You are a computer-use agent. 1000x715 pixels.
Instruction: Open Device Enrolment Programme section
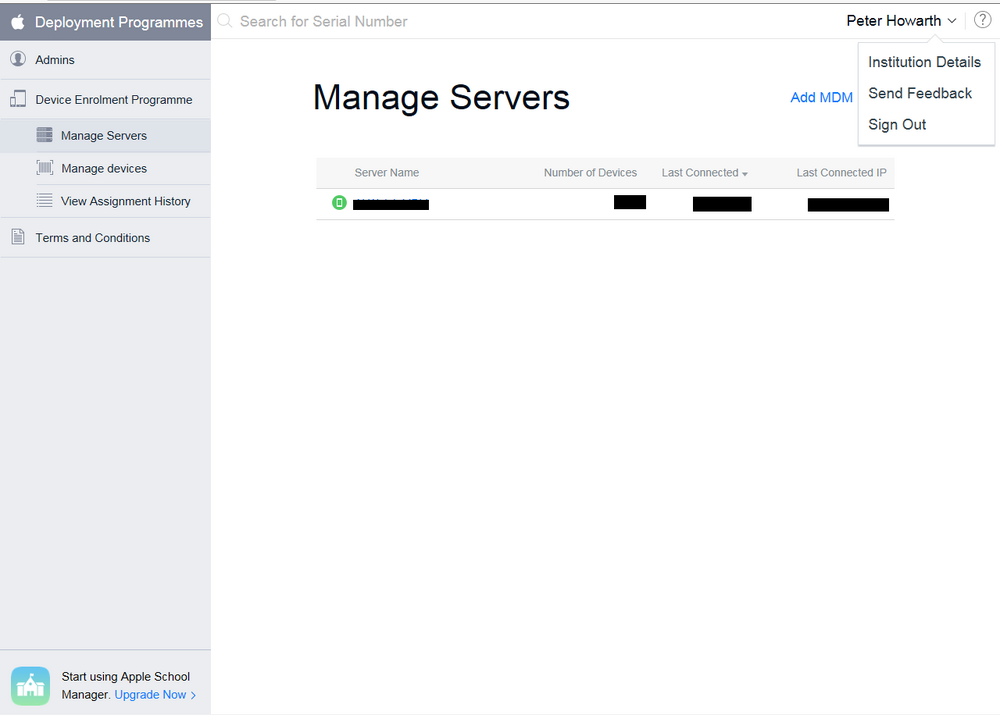(105, 100)
